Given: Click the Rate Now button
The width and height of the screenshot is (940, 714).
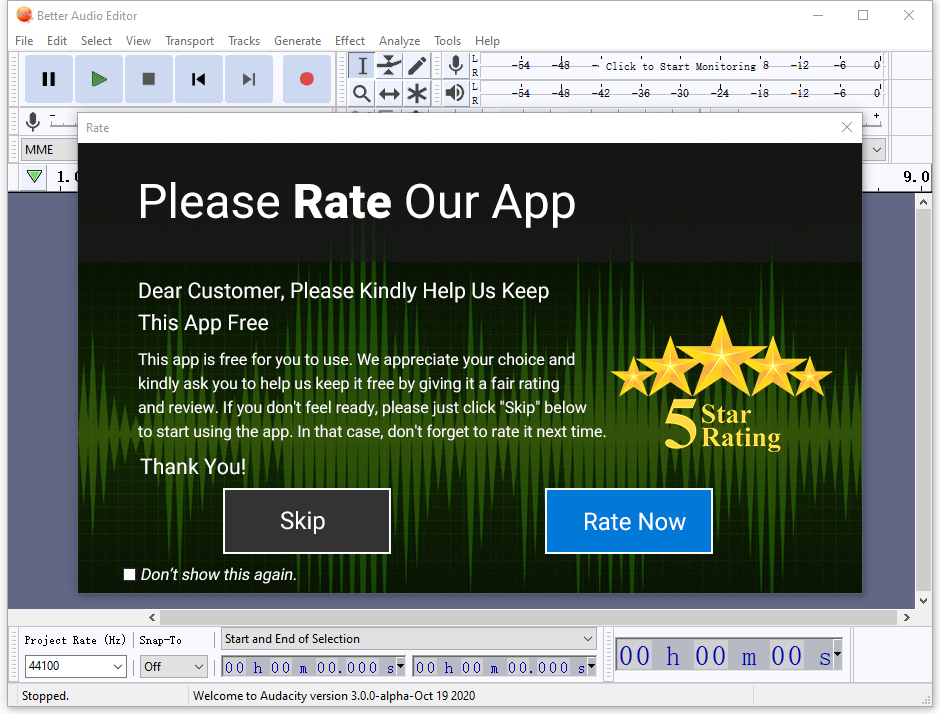Looking at the screenshot, I should click(x=628, y=521).
